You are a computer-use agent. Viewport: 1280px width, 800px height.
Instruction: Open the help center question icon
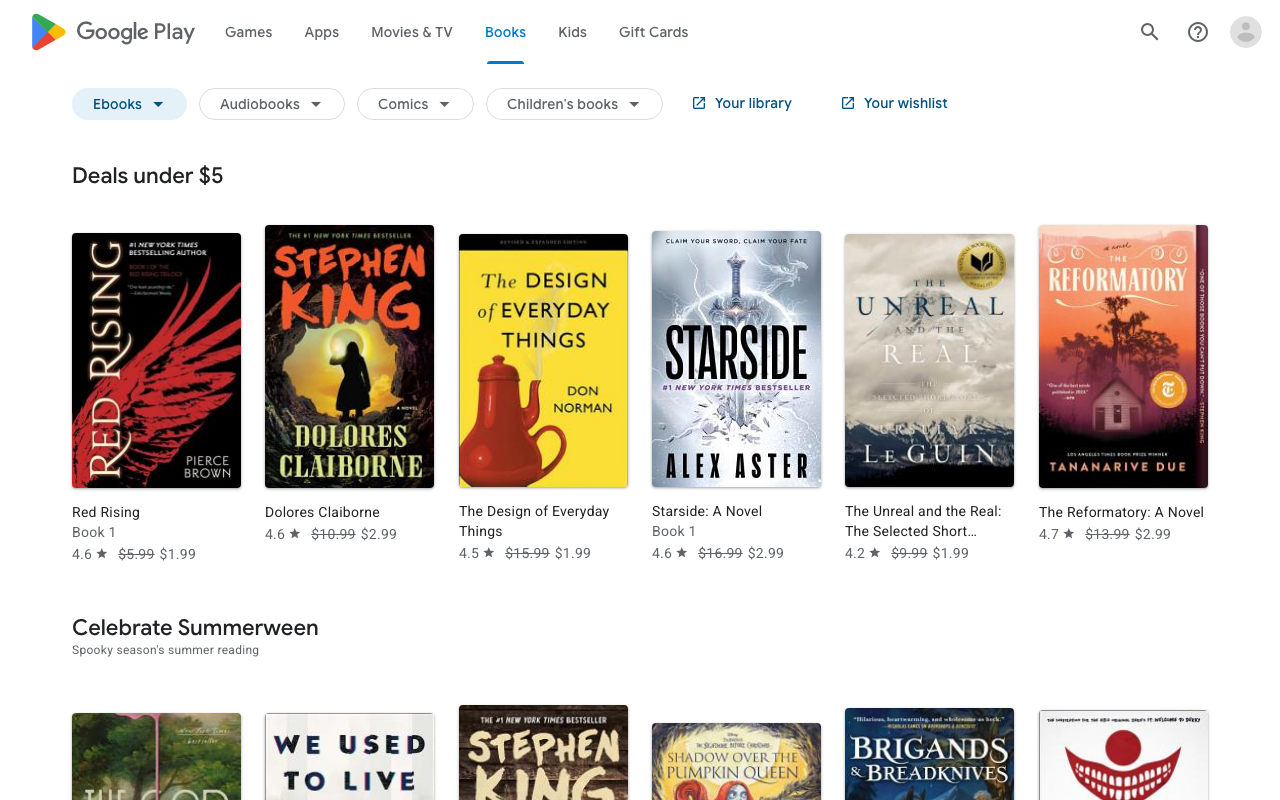[x=1198, y=32]
